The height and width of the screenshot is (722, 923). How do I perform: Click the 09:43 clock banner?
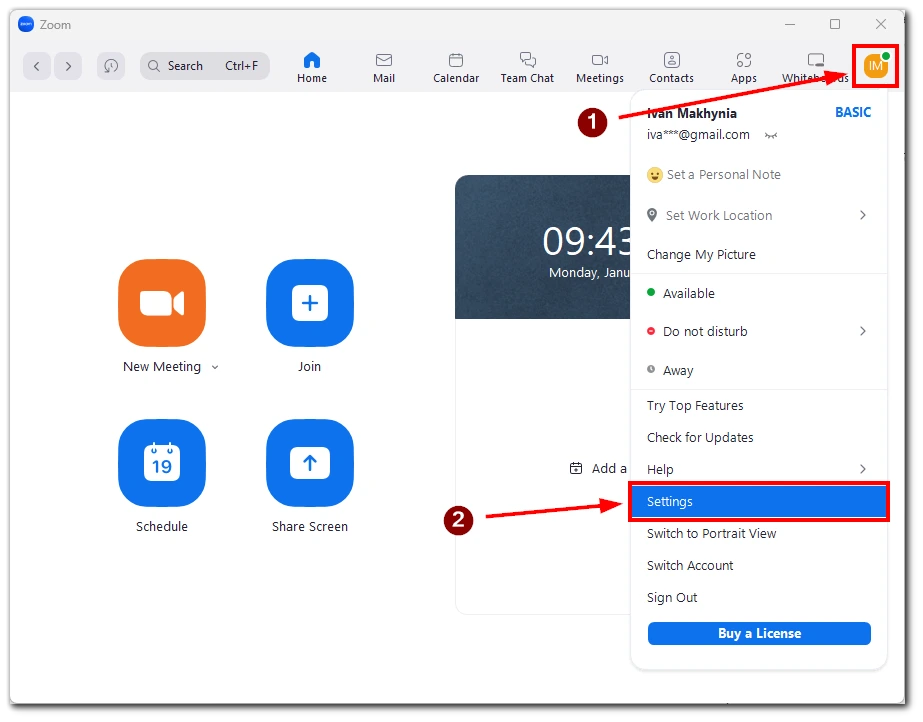click(x=542, y=247)
